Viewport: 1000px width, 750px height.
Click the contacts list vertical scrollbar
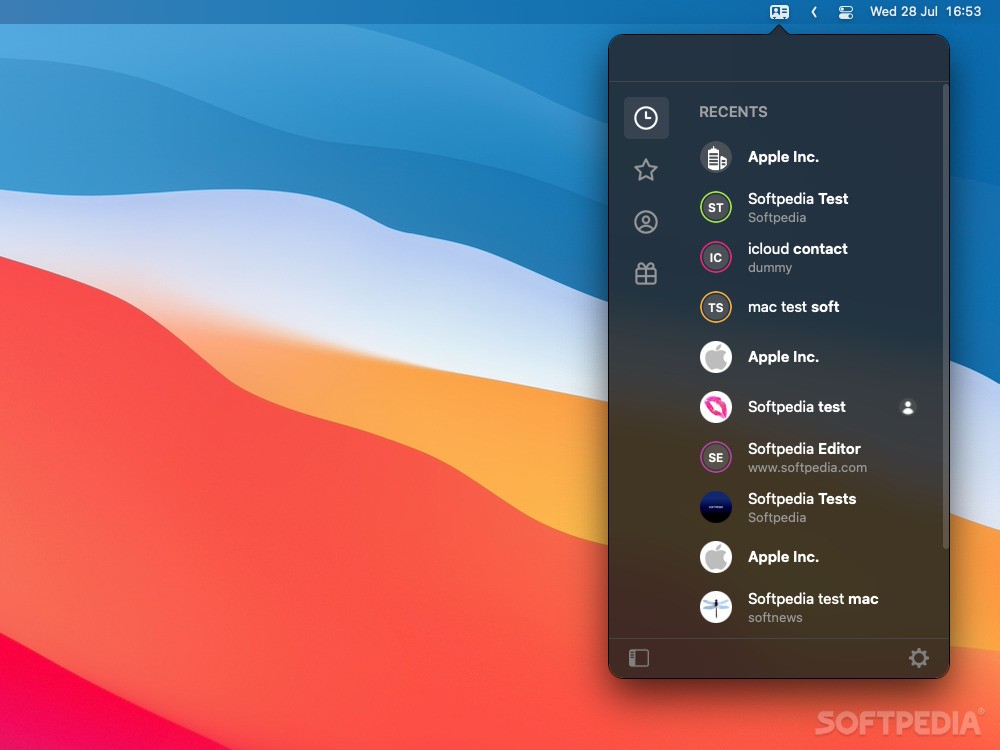pos(945,316)
